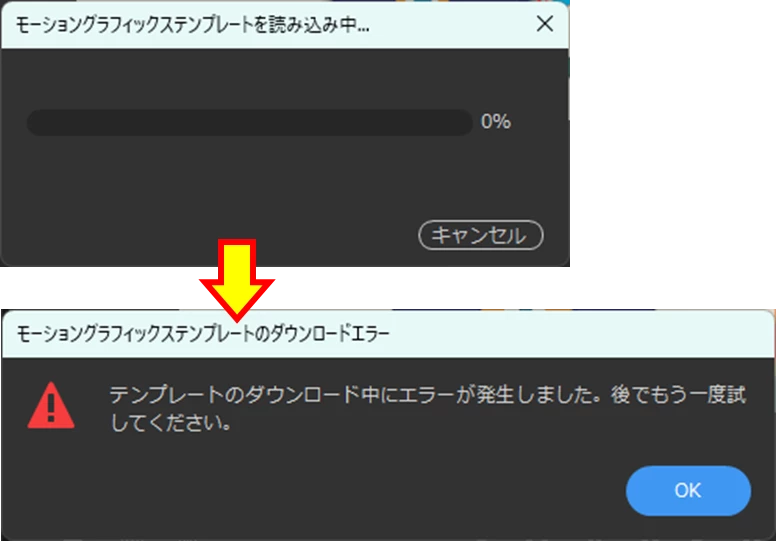Screen dimensions: 776x541
Task: Click the red warning triangle icon
Action: click(x=51, y=405)
